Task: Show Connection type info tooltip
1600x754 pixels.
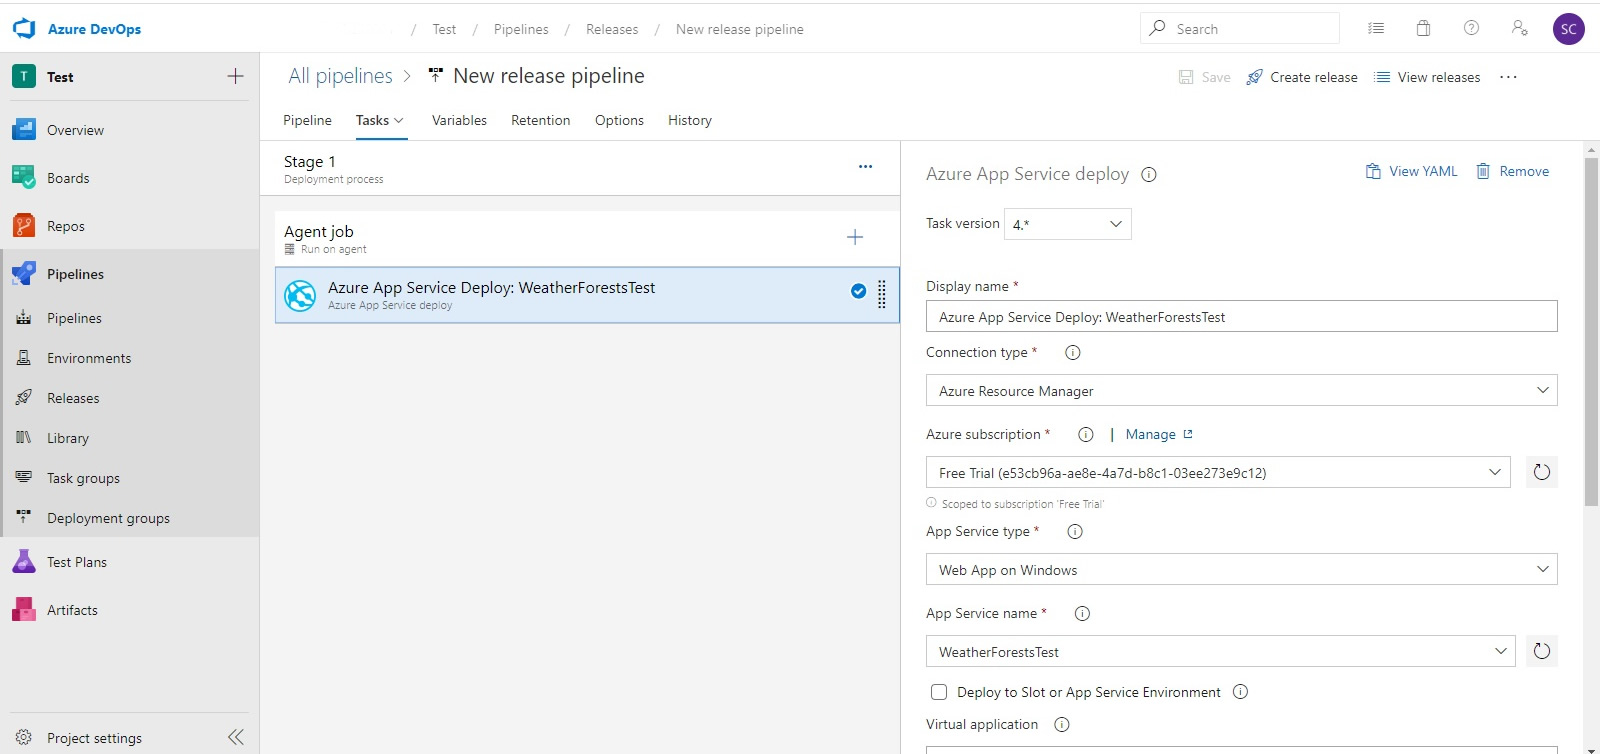Action: click(1073, 352)
